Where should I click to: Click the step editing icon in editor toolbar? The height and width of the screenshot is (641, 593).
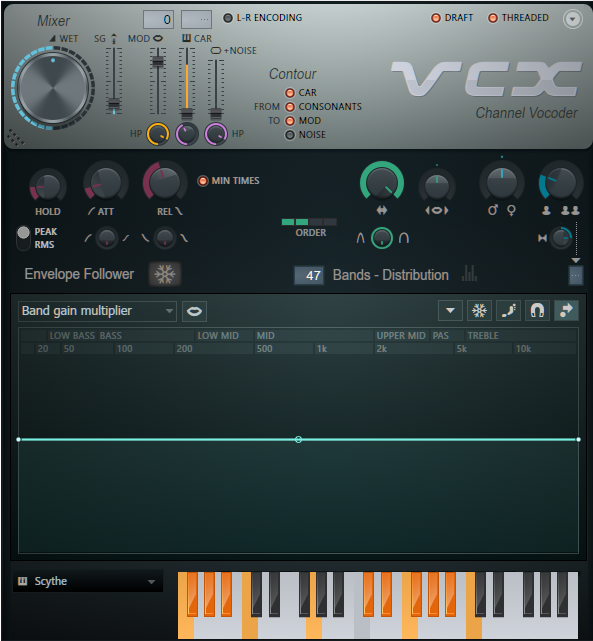tap(508, 311)
